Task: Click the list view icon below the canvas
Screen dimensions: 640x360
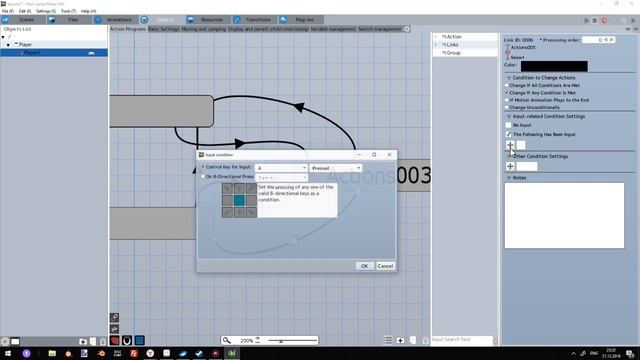Action: (387, 340)
